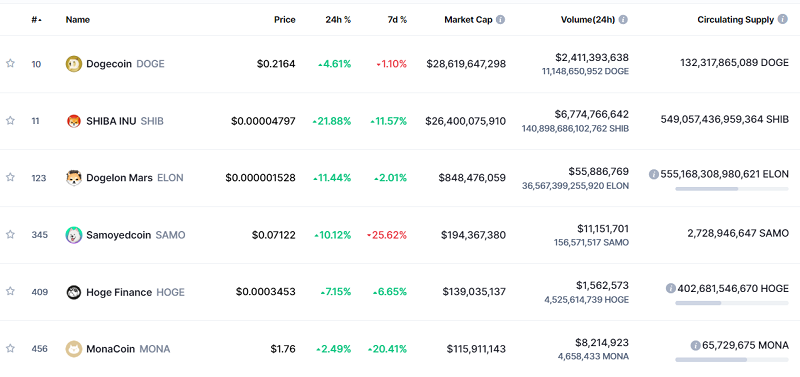Click Hoge Finance price $0.0003453
Image resolution: width=800 pixels, height=377 pixels.
[265, 292]
